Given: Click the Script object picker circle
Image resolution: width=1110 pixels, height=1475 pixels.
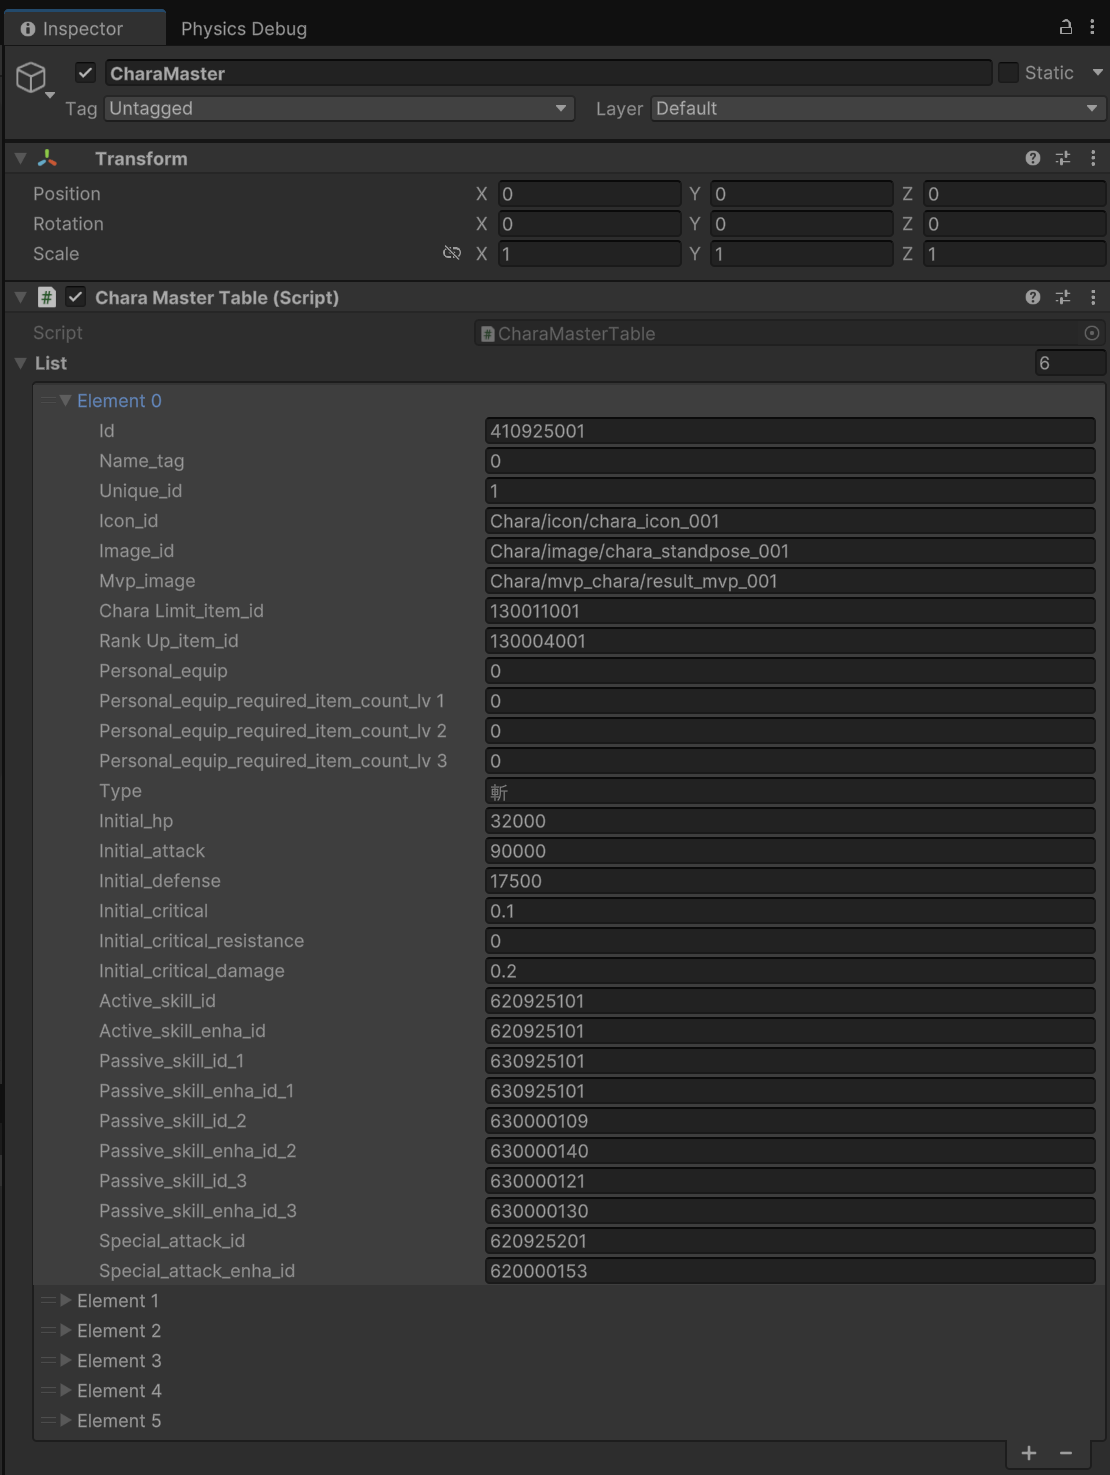Looking at the screenshot, I should (x=1092, y=333).
